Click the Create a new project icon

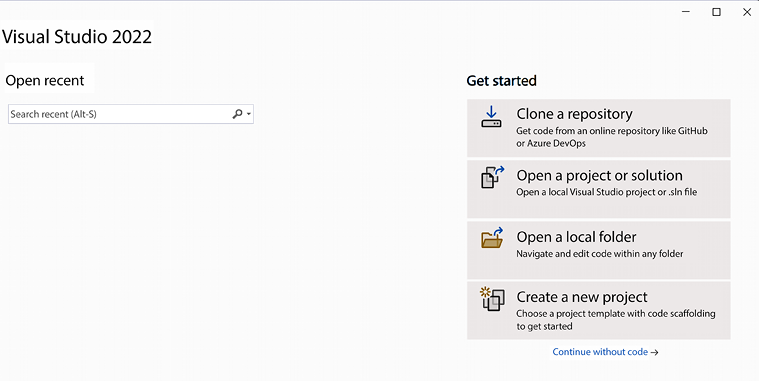(492, 299)
